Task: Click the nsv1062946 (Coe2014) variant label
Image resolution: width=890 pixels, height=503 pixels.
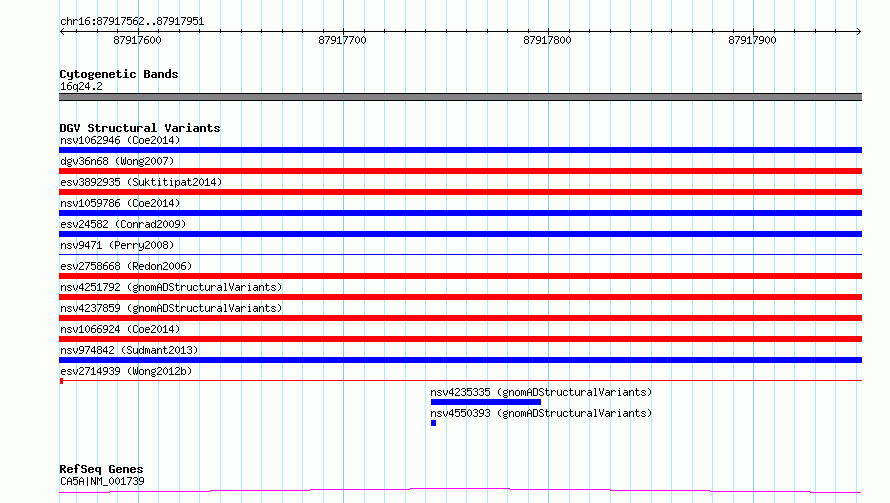Action: click(120, 140)
